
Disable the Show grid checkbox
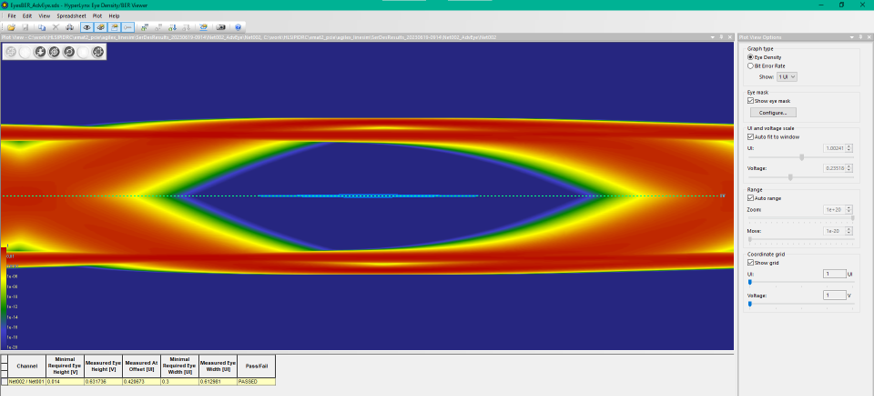pos(750,263)
